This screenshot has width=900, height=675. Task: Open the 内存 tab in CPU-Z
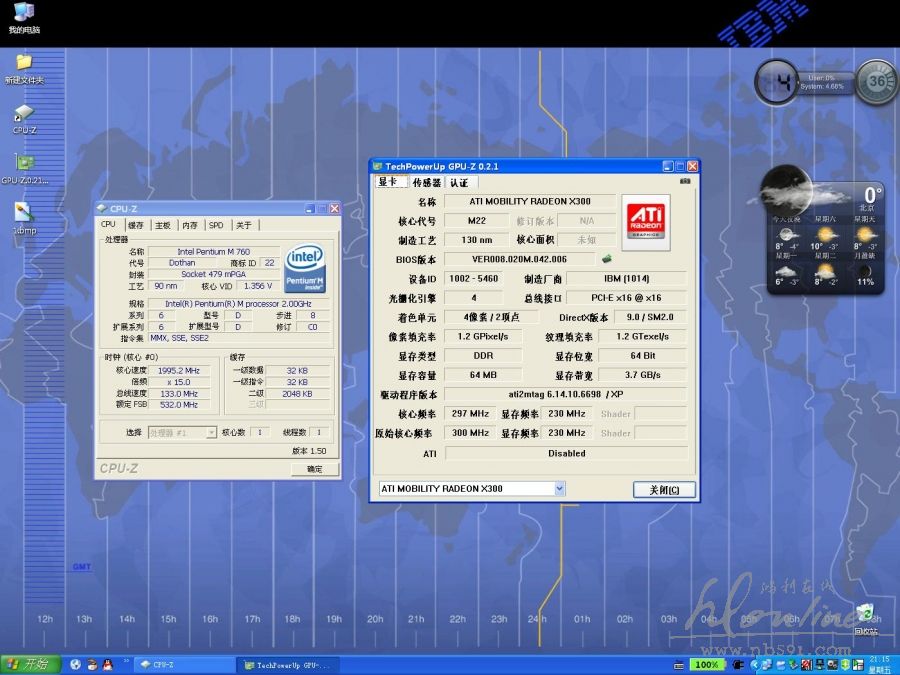190,225
